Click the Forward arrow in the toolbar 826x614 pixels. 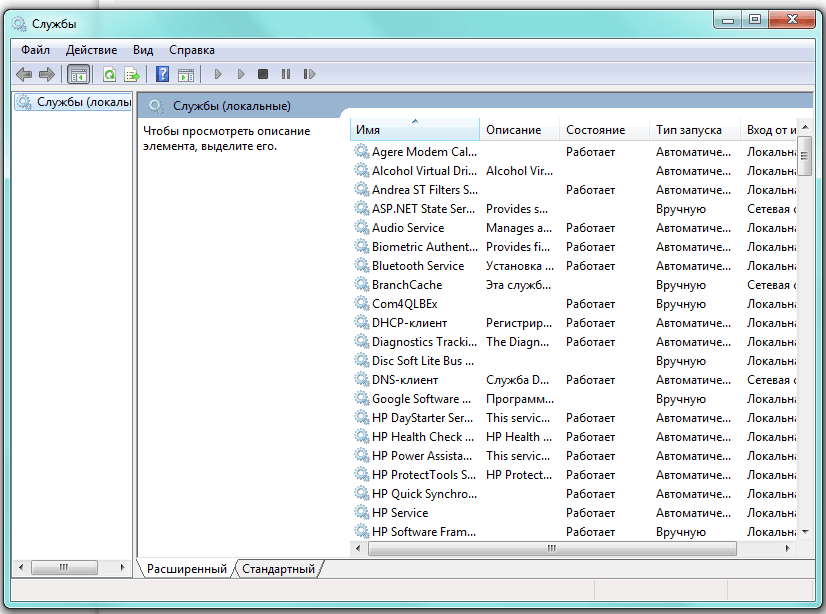[x=46, y=74]
